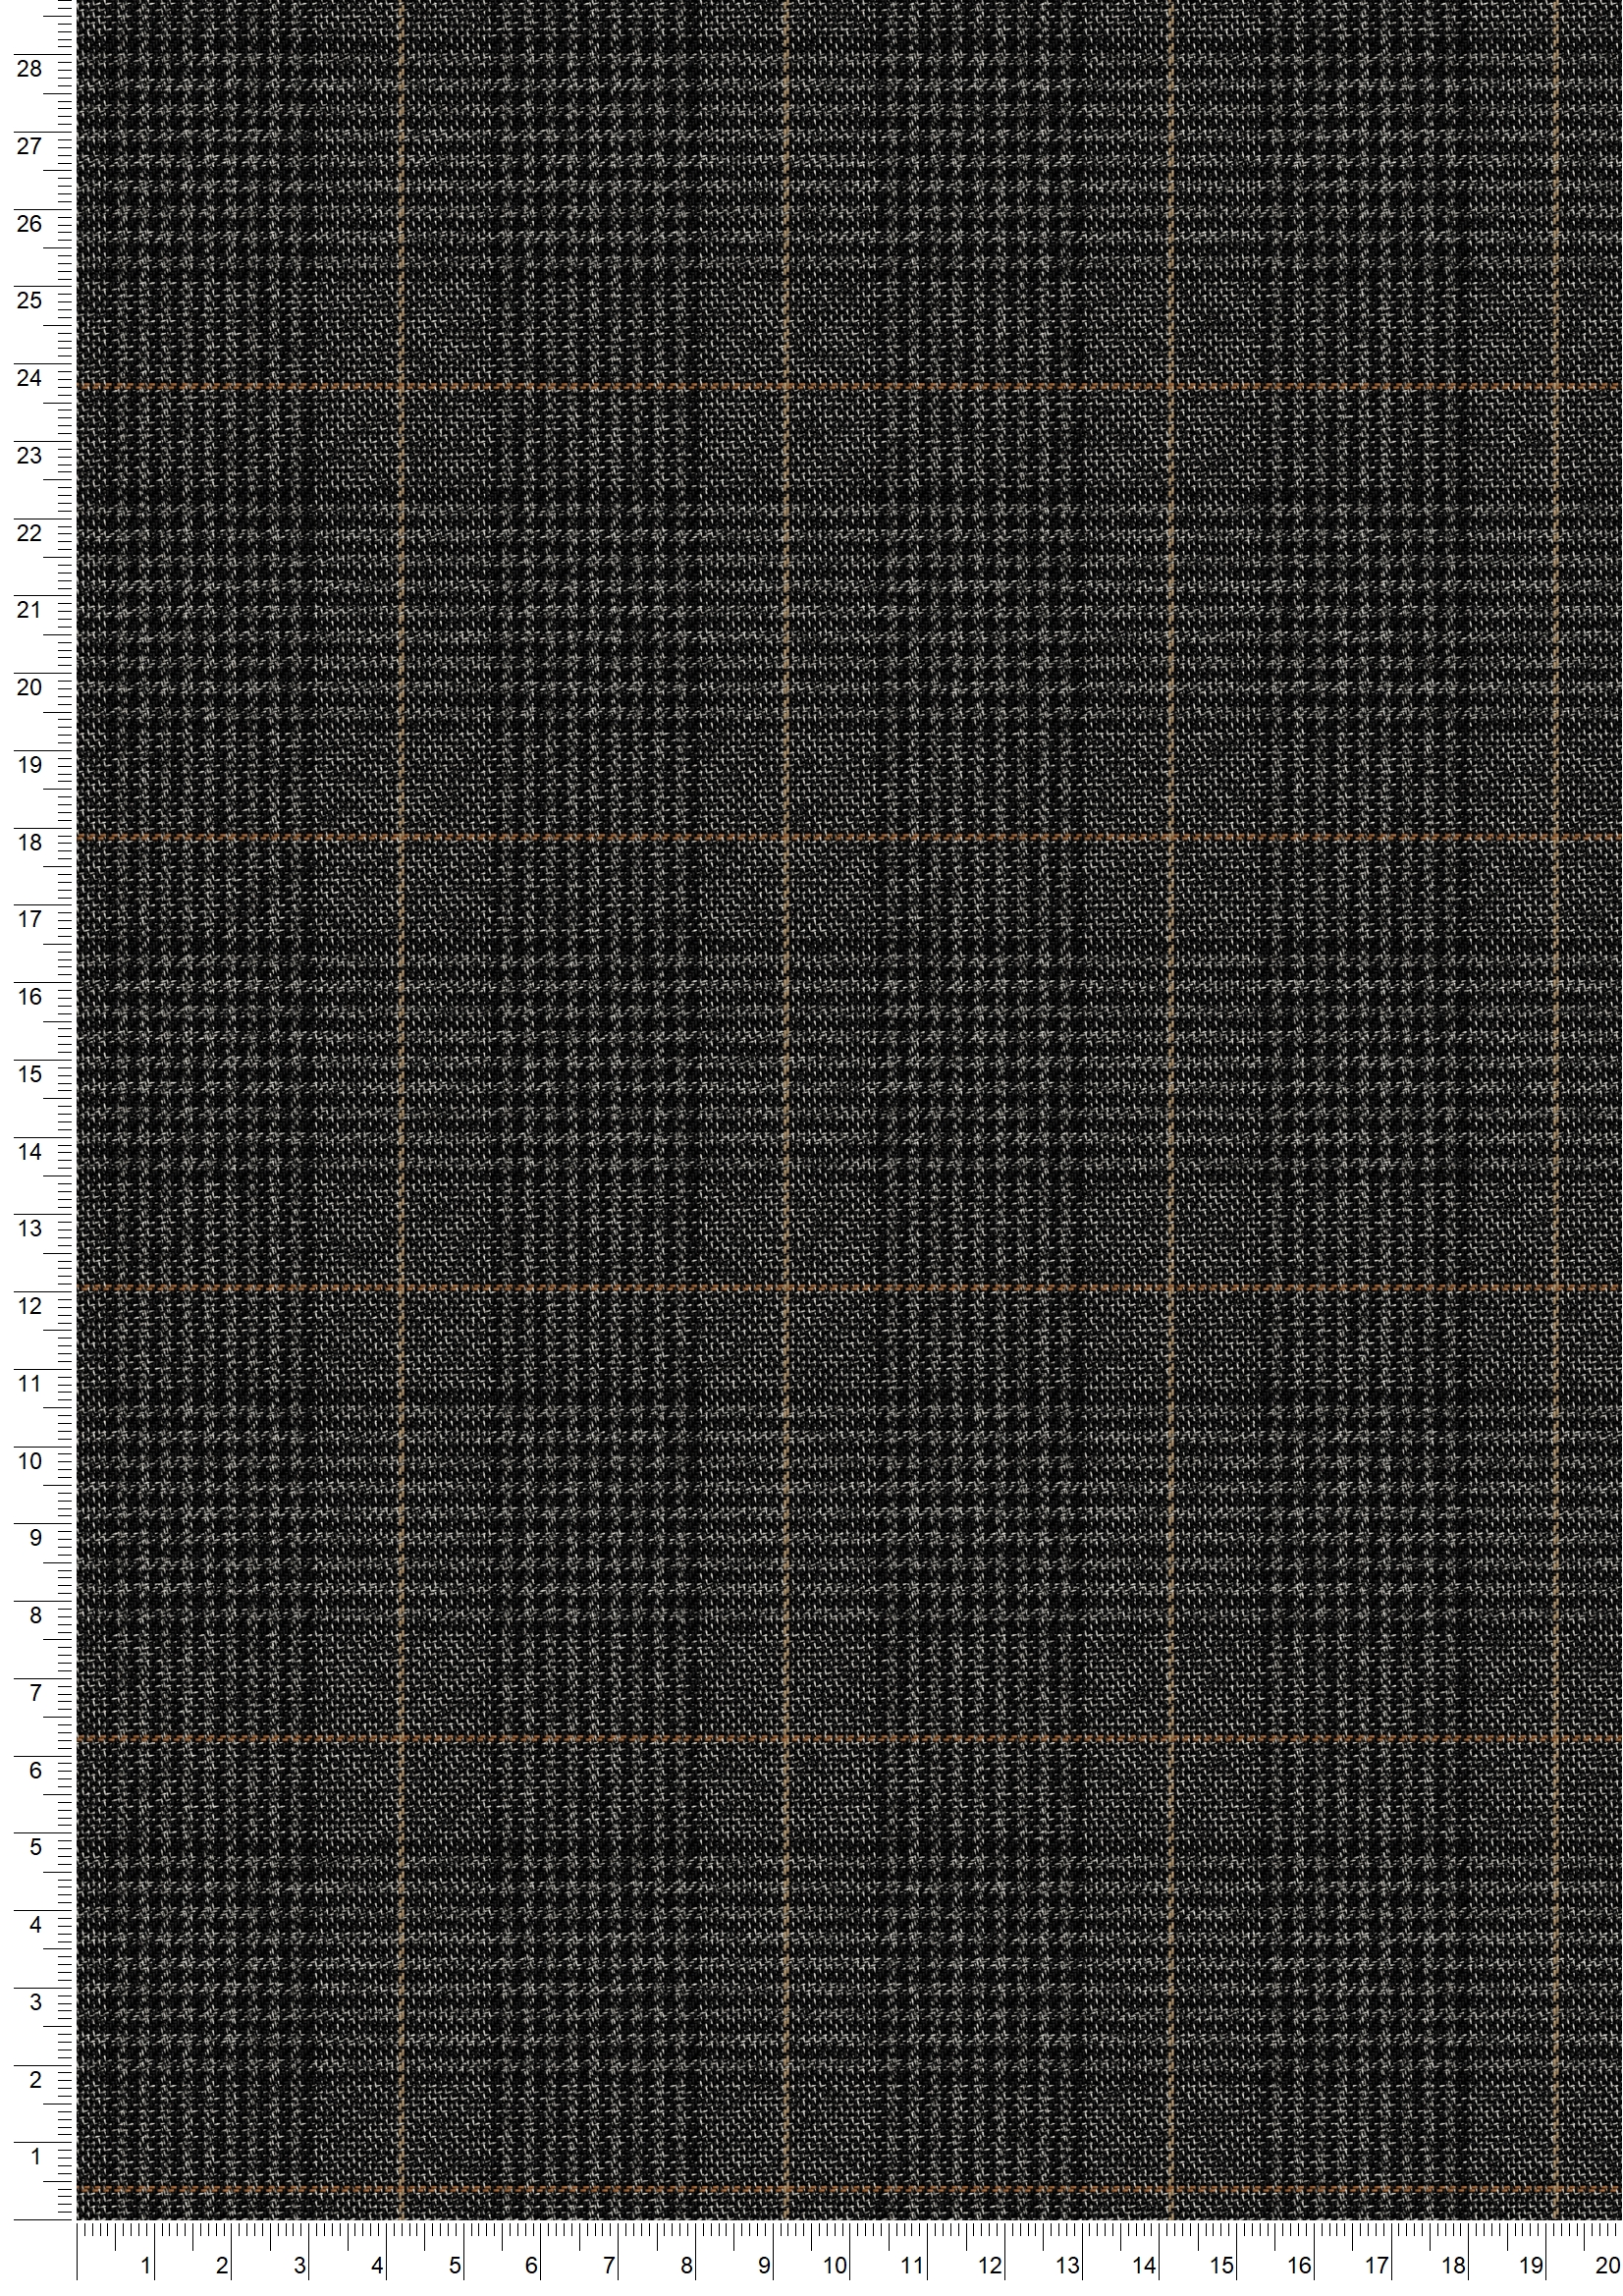
Task: Click the number 18 on the vertical ruler
Action: pyautogui.click(x=30, y=842)
